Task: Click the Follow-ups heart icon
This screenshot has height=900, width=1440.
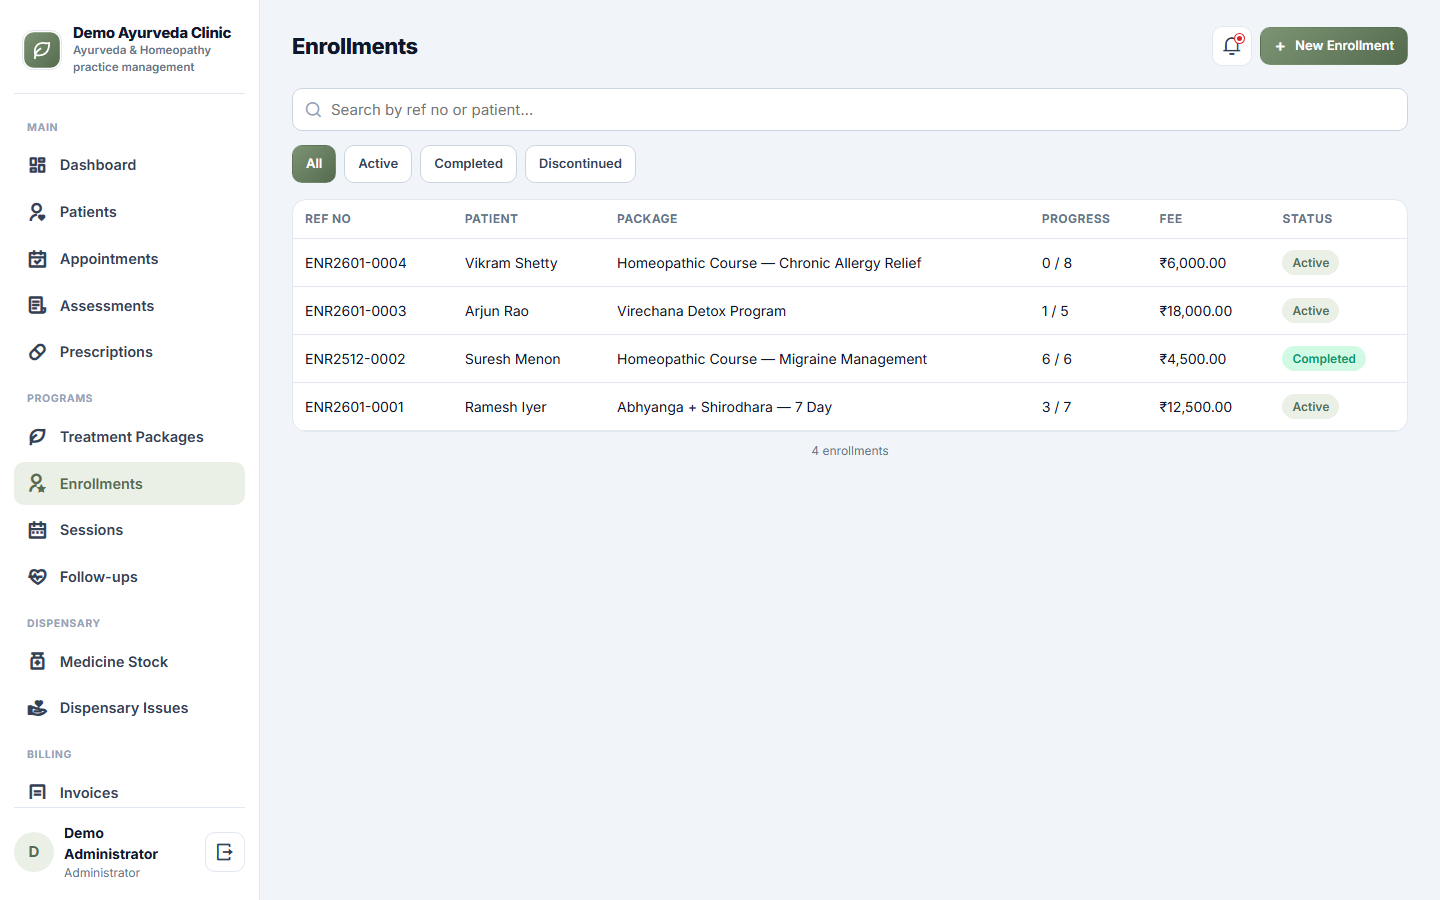Action: pos(37,577)
